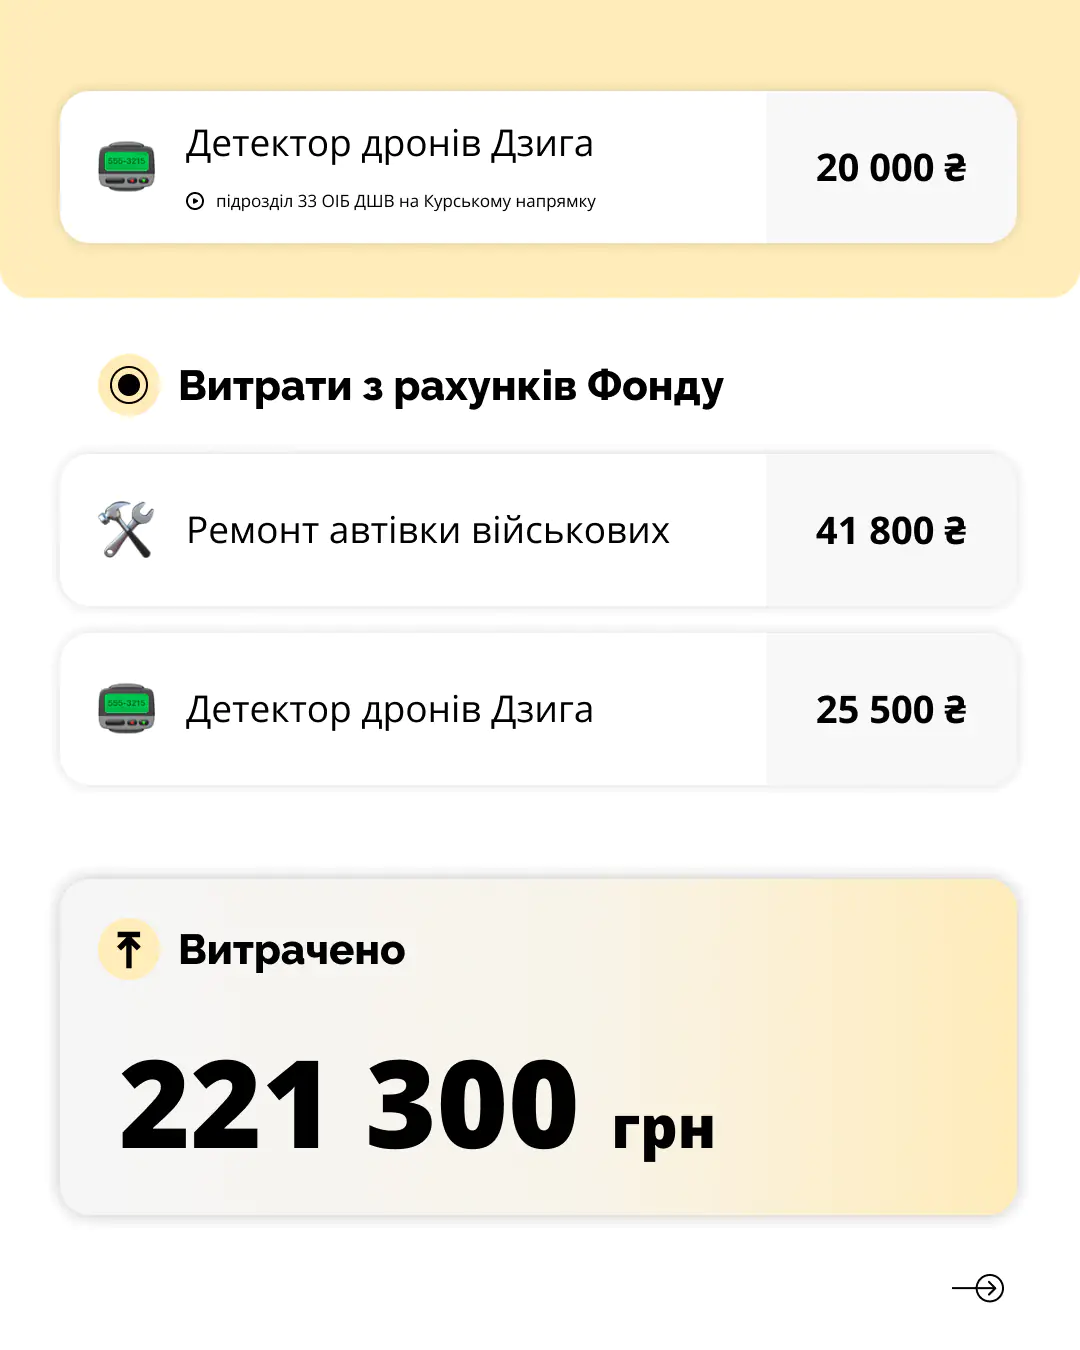Open the "Ремонт автівки військових" entry

click(428, 531)
